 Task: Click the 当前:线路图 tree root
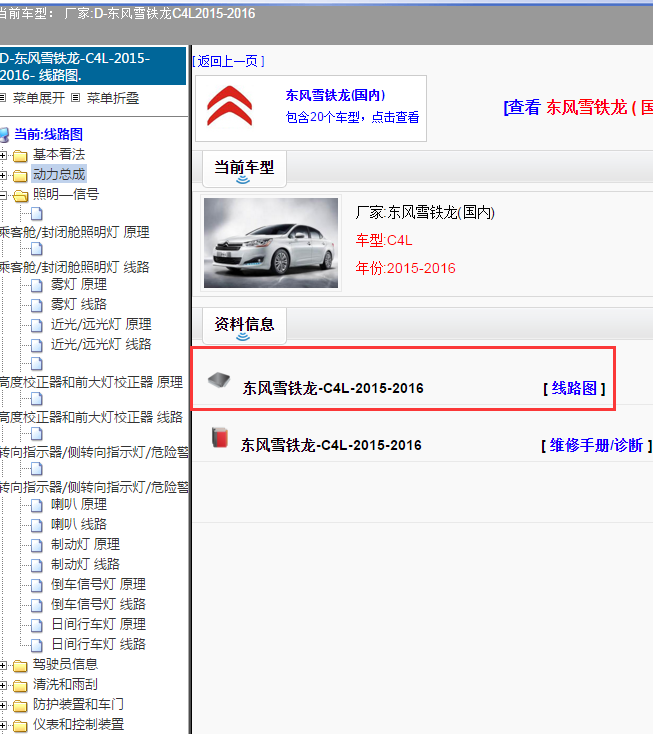pos(48,134)
